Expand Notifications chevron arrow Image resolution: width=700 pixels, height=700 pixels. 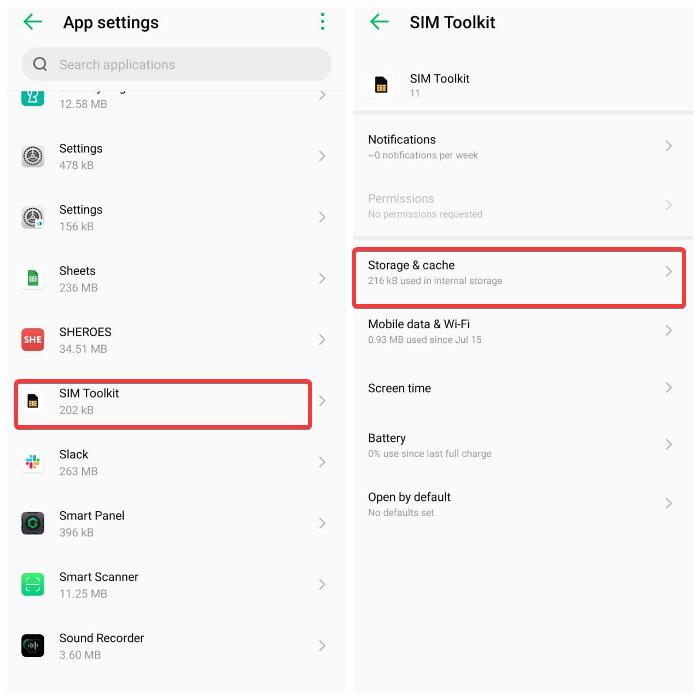[x=668, y=146]
